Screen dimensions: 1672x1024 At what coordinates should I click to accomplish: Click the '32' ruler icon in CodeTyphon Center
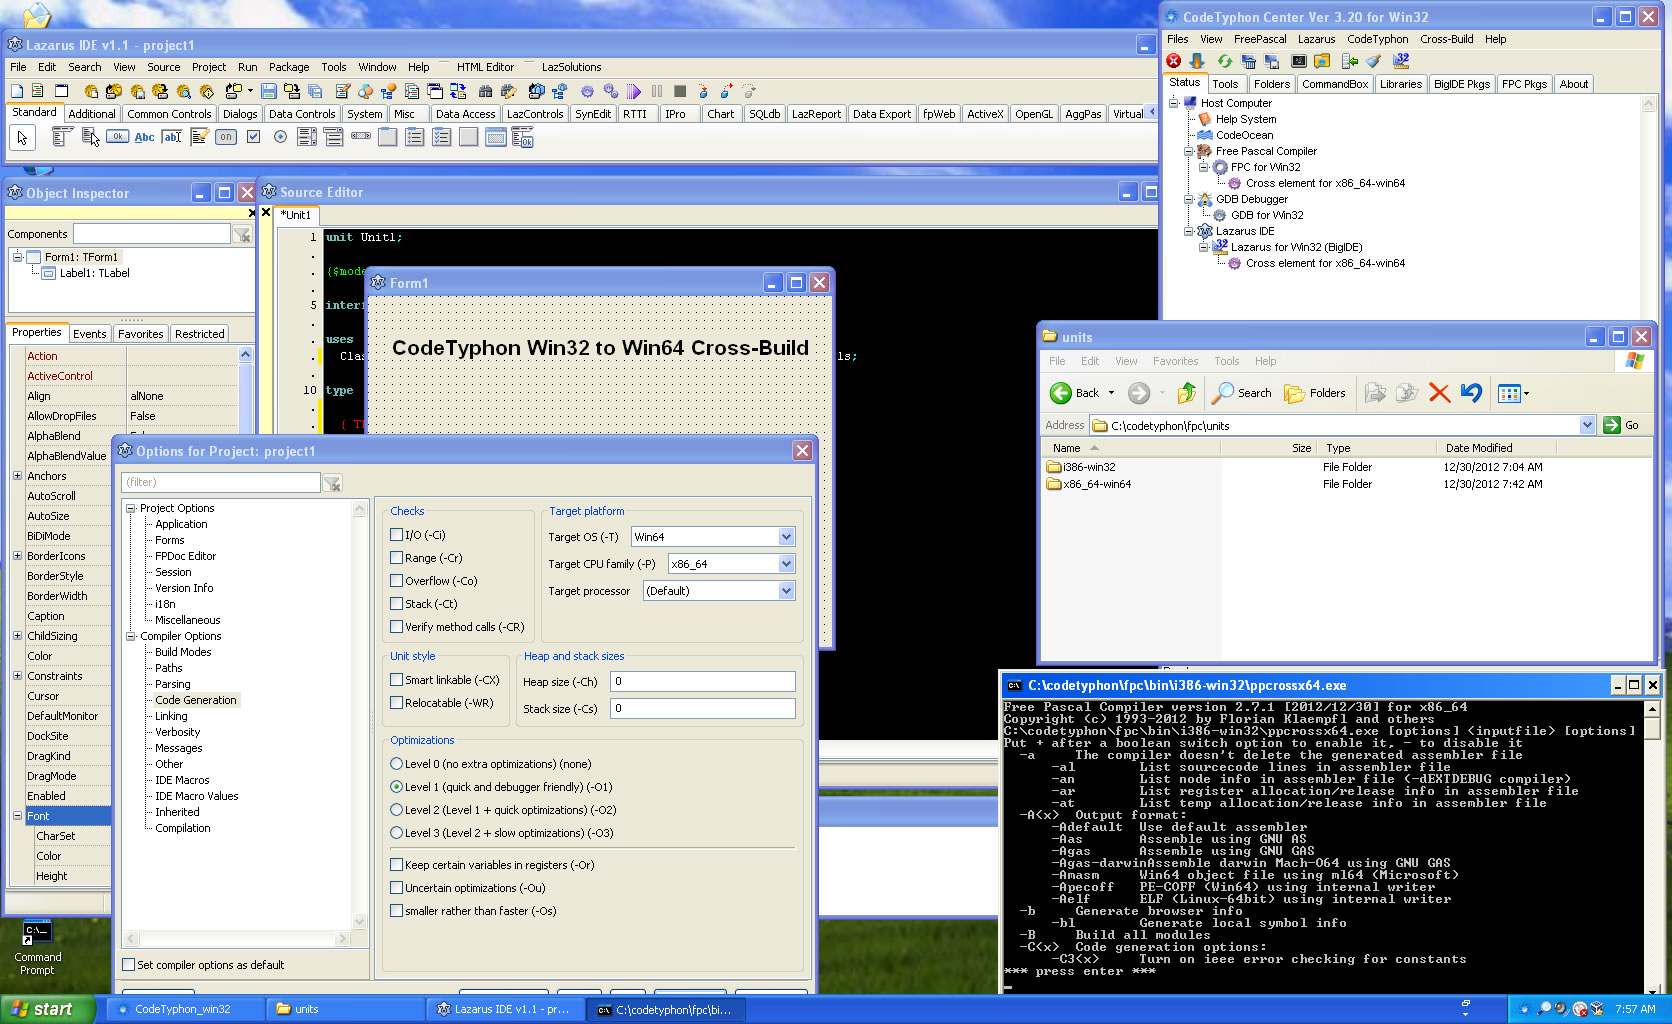pyautogui.click(x=1401, y=61)
